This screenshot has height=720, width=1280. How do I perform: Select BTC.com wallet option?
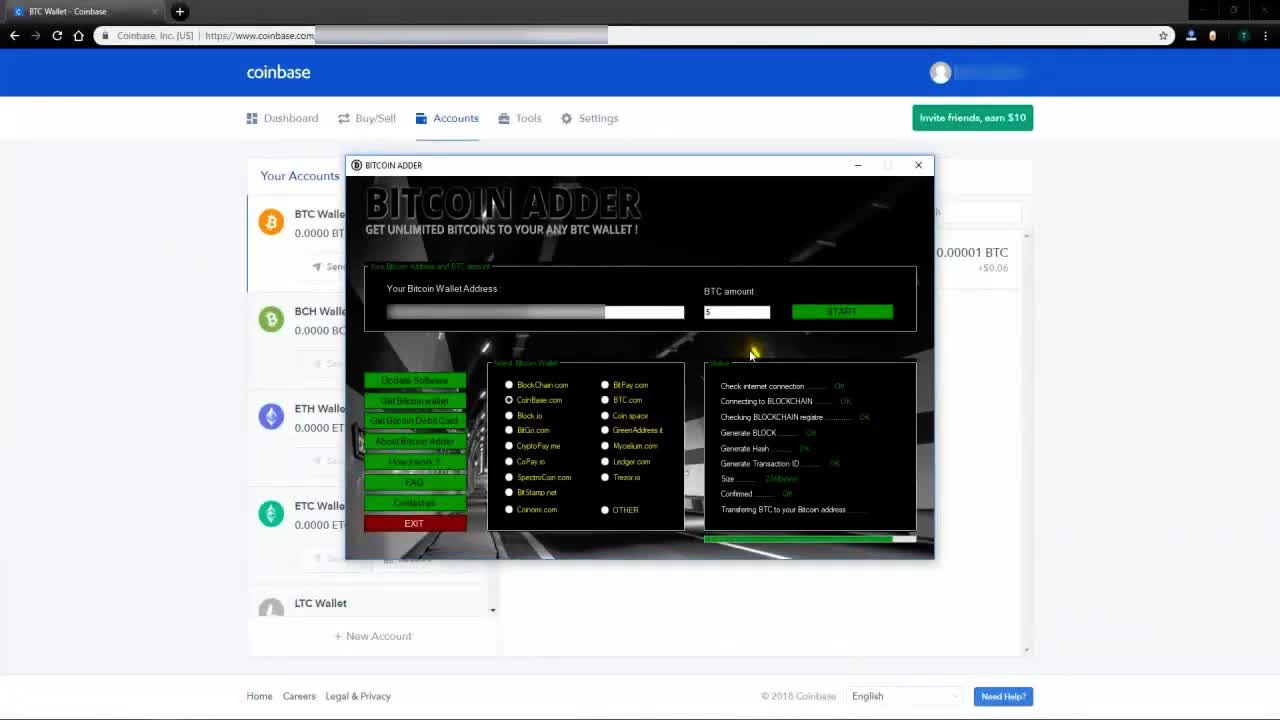pos(605,400)
